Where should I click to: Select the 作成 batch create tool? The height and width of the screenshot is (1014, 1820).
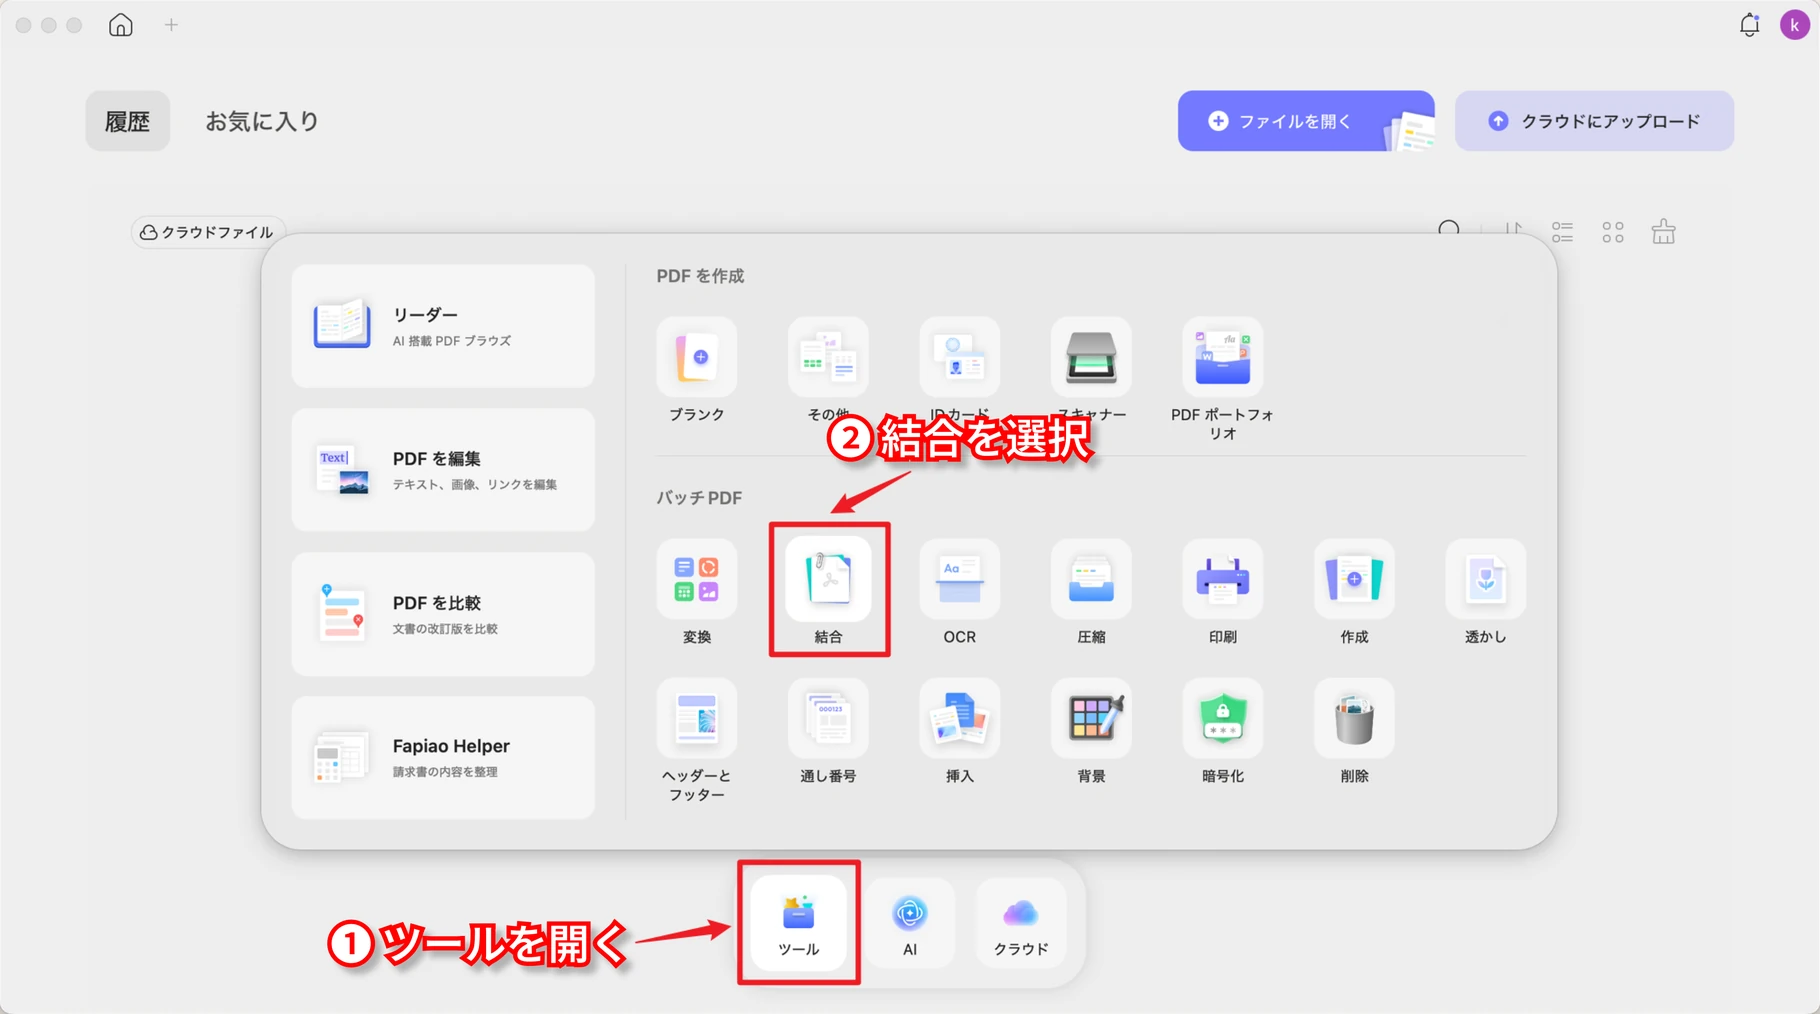pyautogui.click(x=1354, y=579)
